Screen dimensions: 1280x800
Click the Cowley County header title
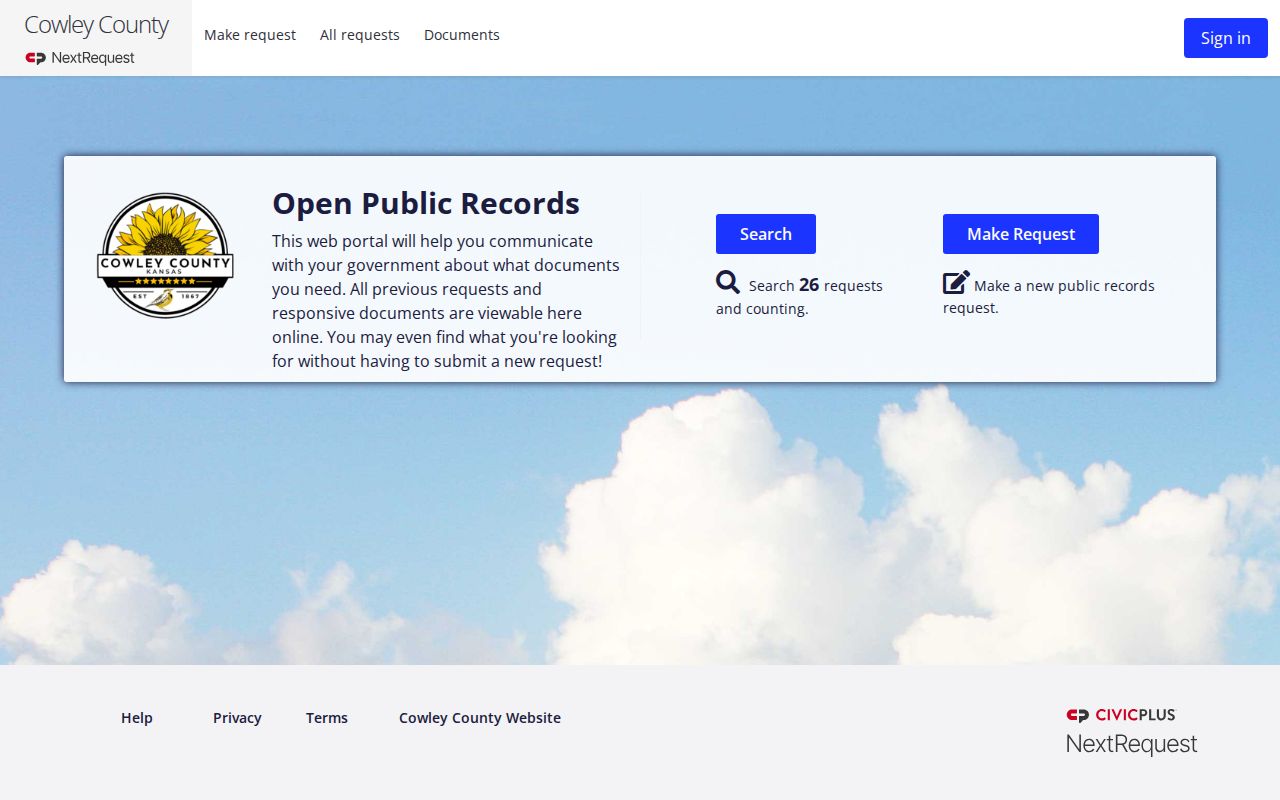[x=96, y=25]
